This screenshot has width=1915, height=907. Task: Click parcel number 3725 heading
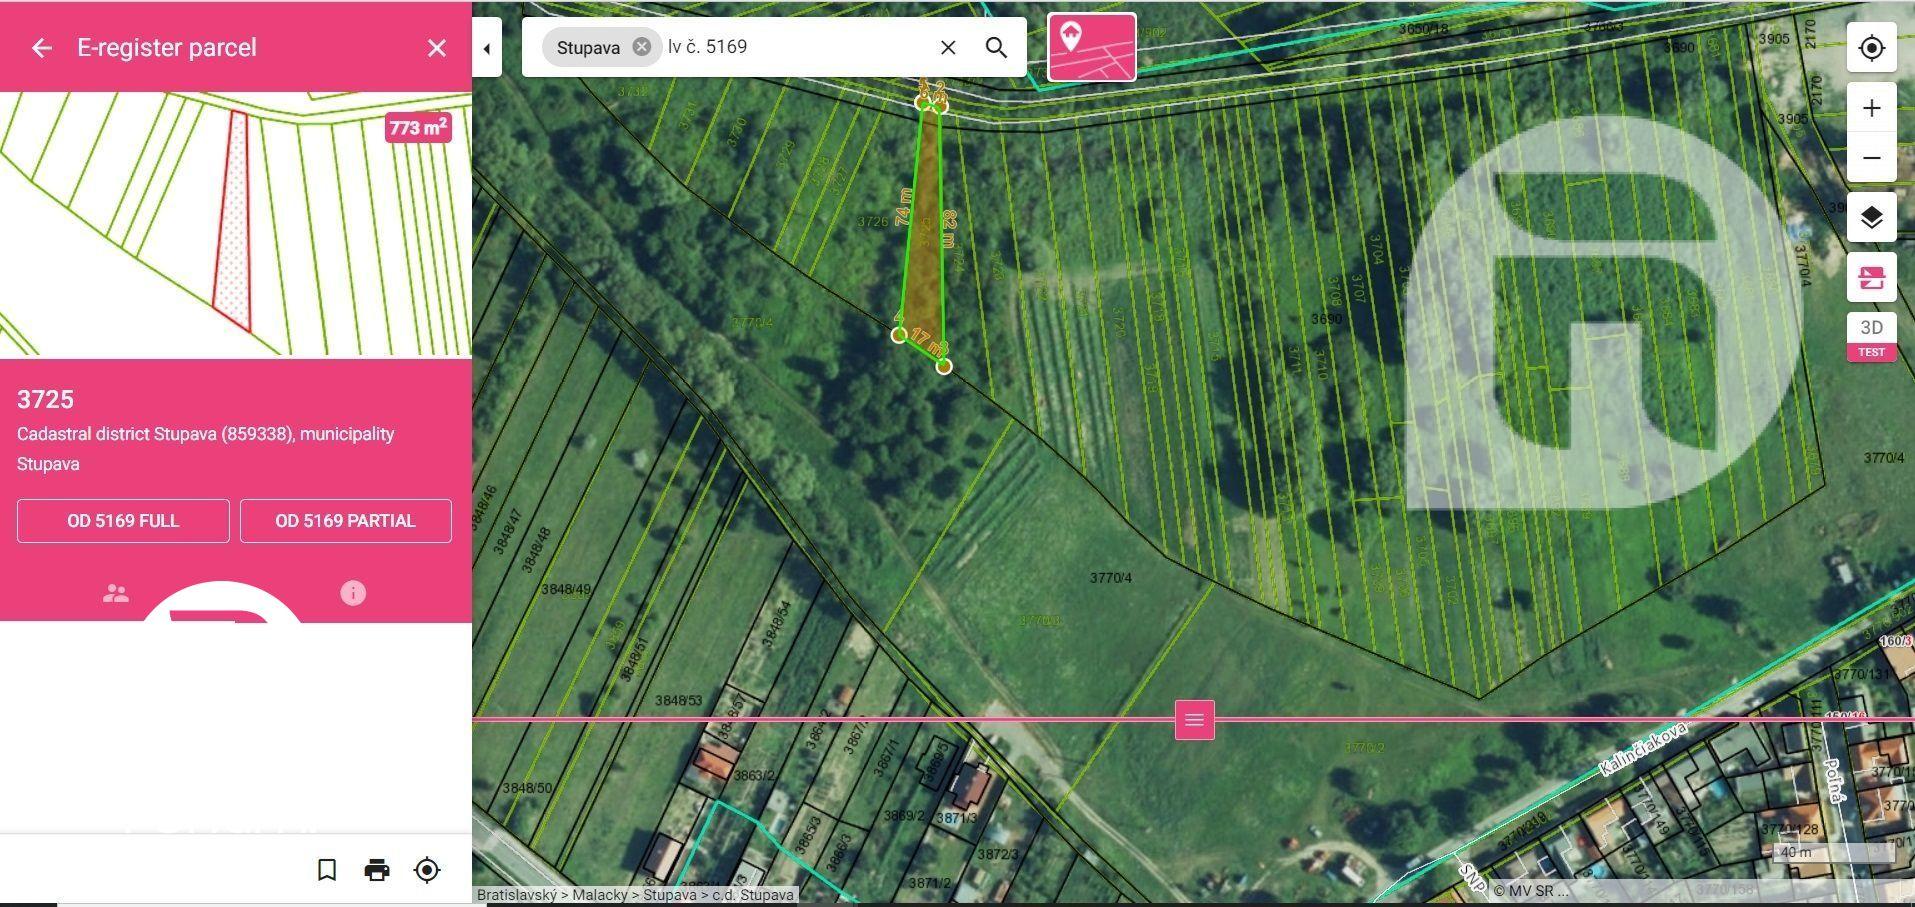coord(45,399)
